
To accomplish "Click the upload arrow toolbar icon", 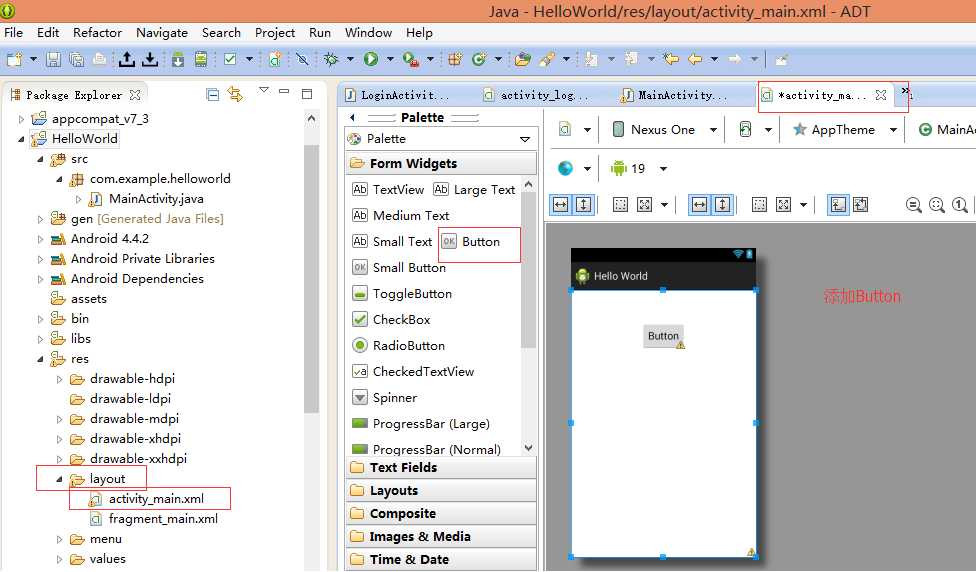I will (127, 59).
